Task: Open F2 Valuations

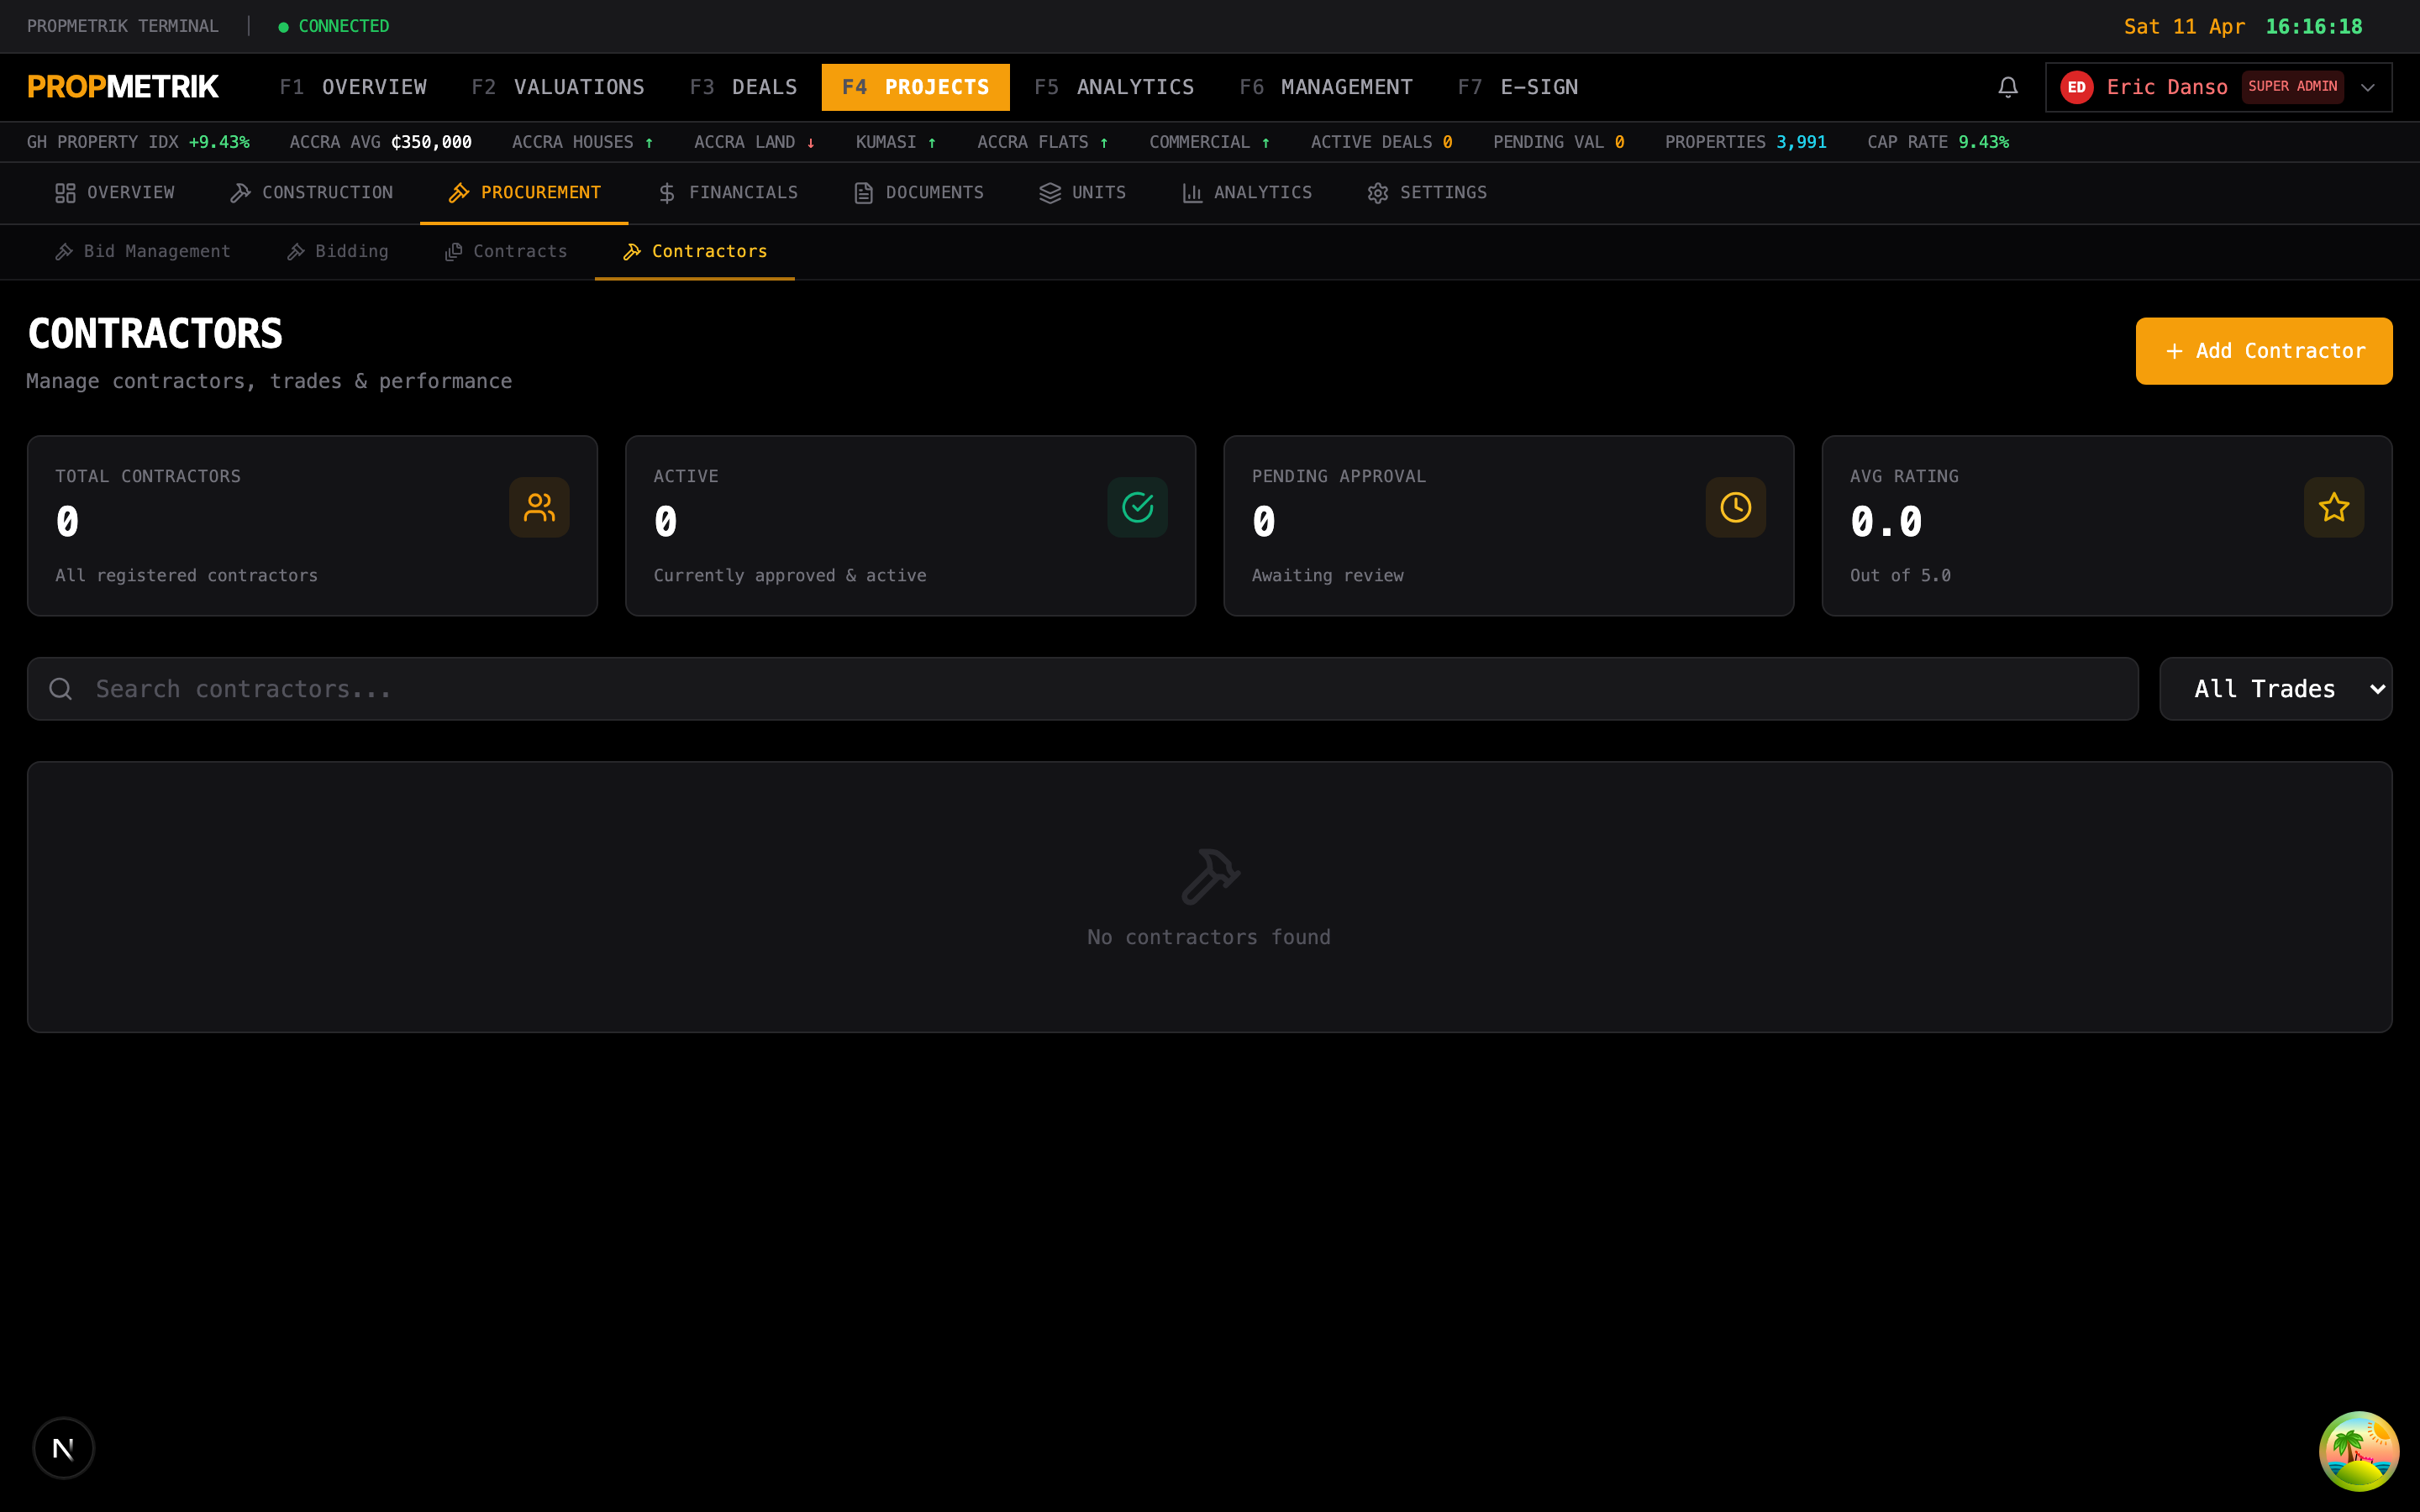Action: [558, 87]
